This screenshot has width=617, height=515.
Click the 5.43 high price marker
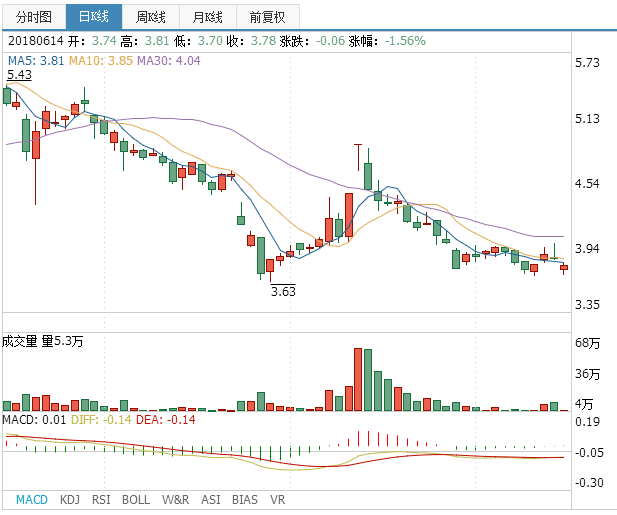click(19, 75)
